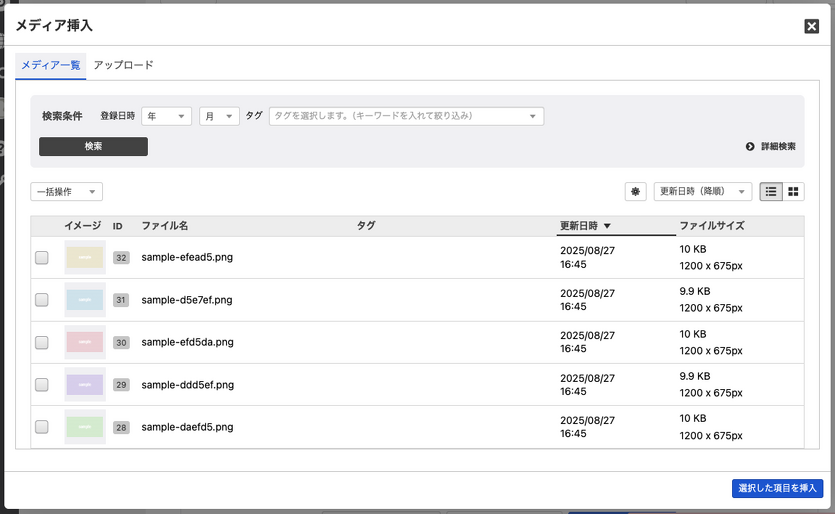The height and width of the screenshot is (514, 835).
Task: Open the 年 year dropdown
Action: (x=166, y=116)
